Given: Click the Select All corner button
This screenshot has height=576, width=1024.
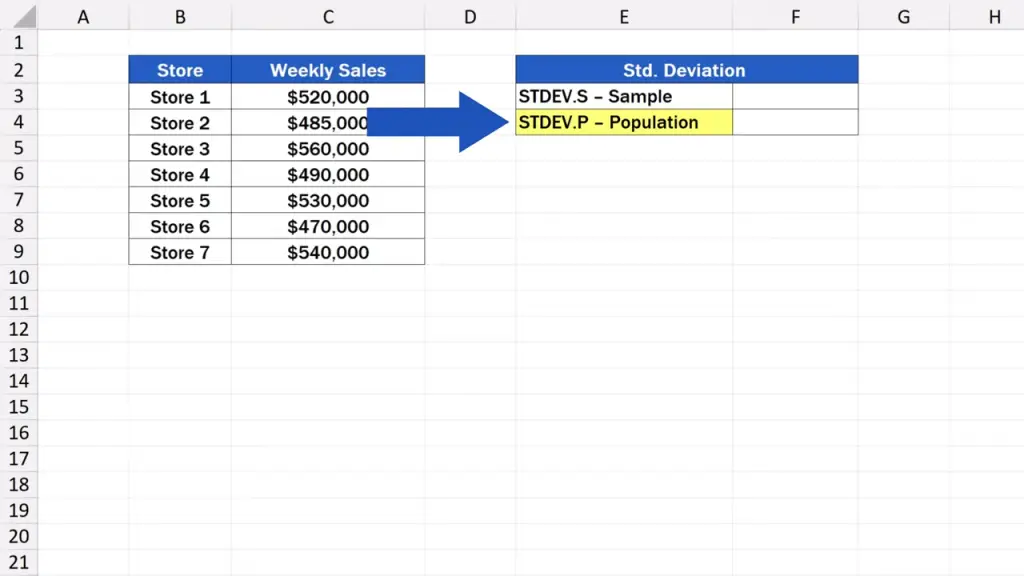Looking at the screenshot, I should click(x=18, y=17).
